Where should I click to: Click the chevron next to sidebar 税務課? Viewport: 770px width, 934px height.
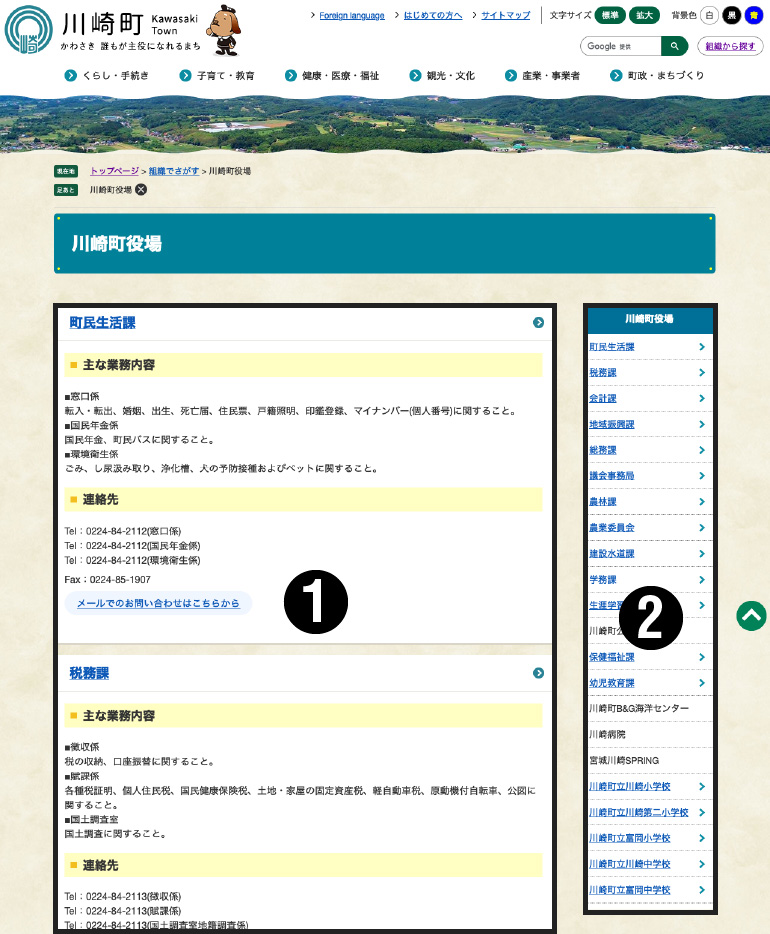[x=702, y=372]
